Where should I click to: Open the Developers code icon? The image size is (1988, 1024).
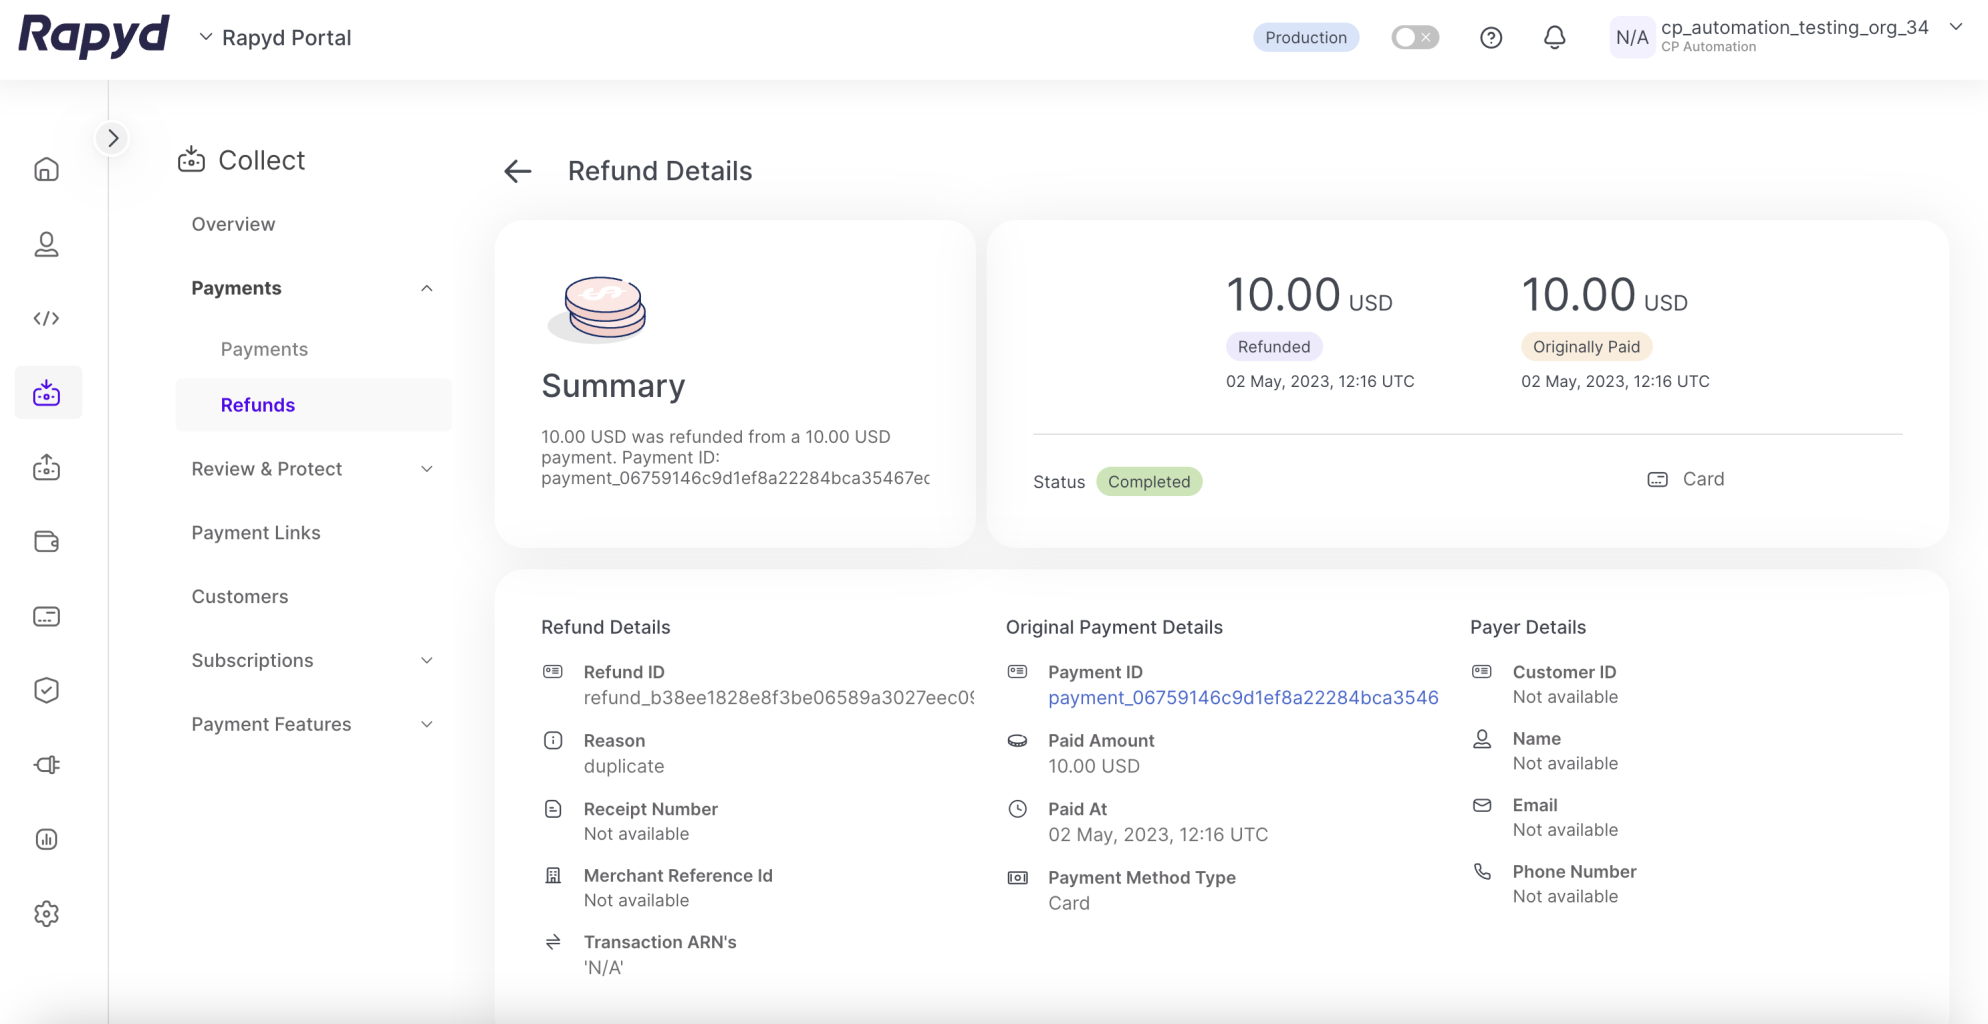47,318
